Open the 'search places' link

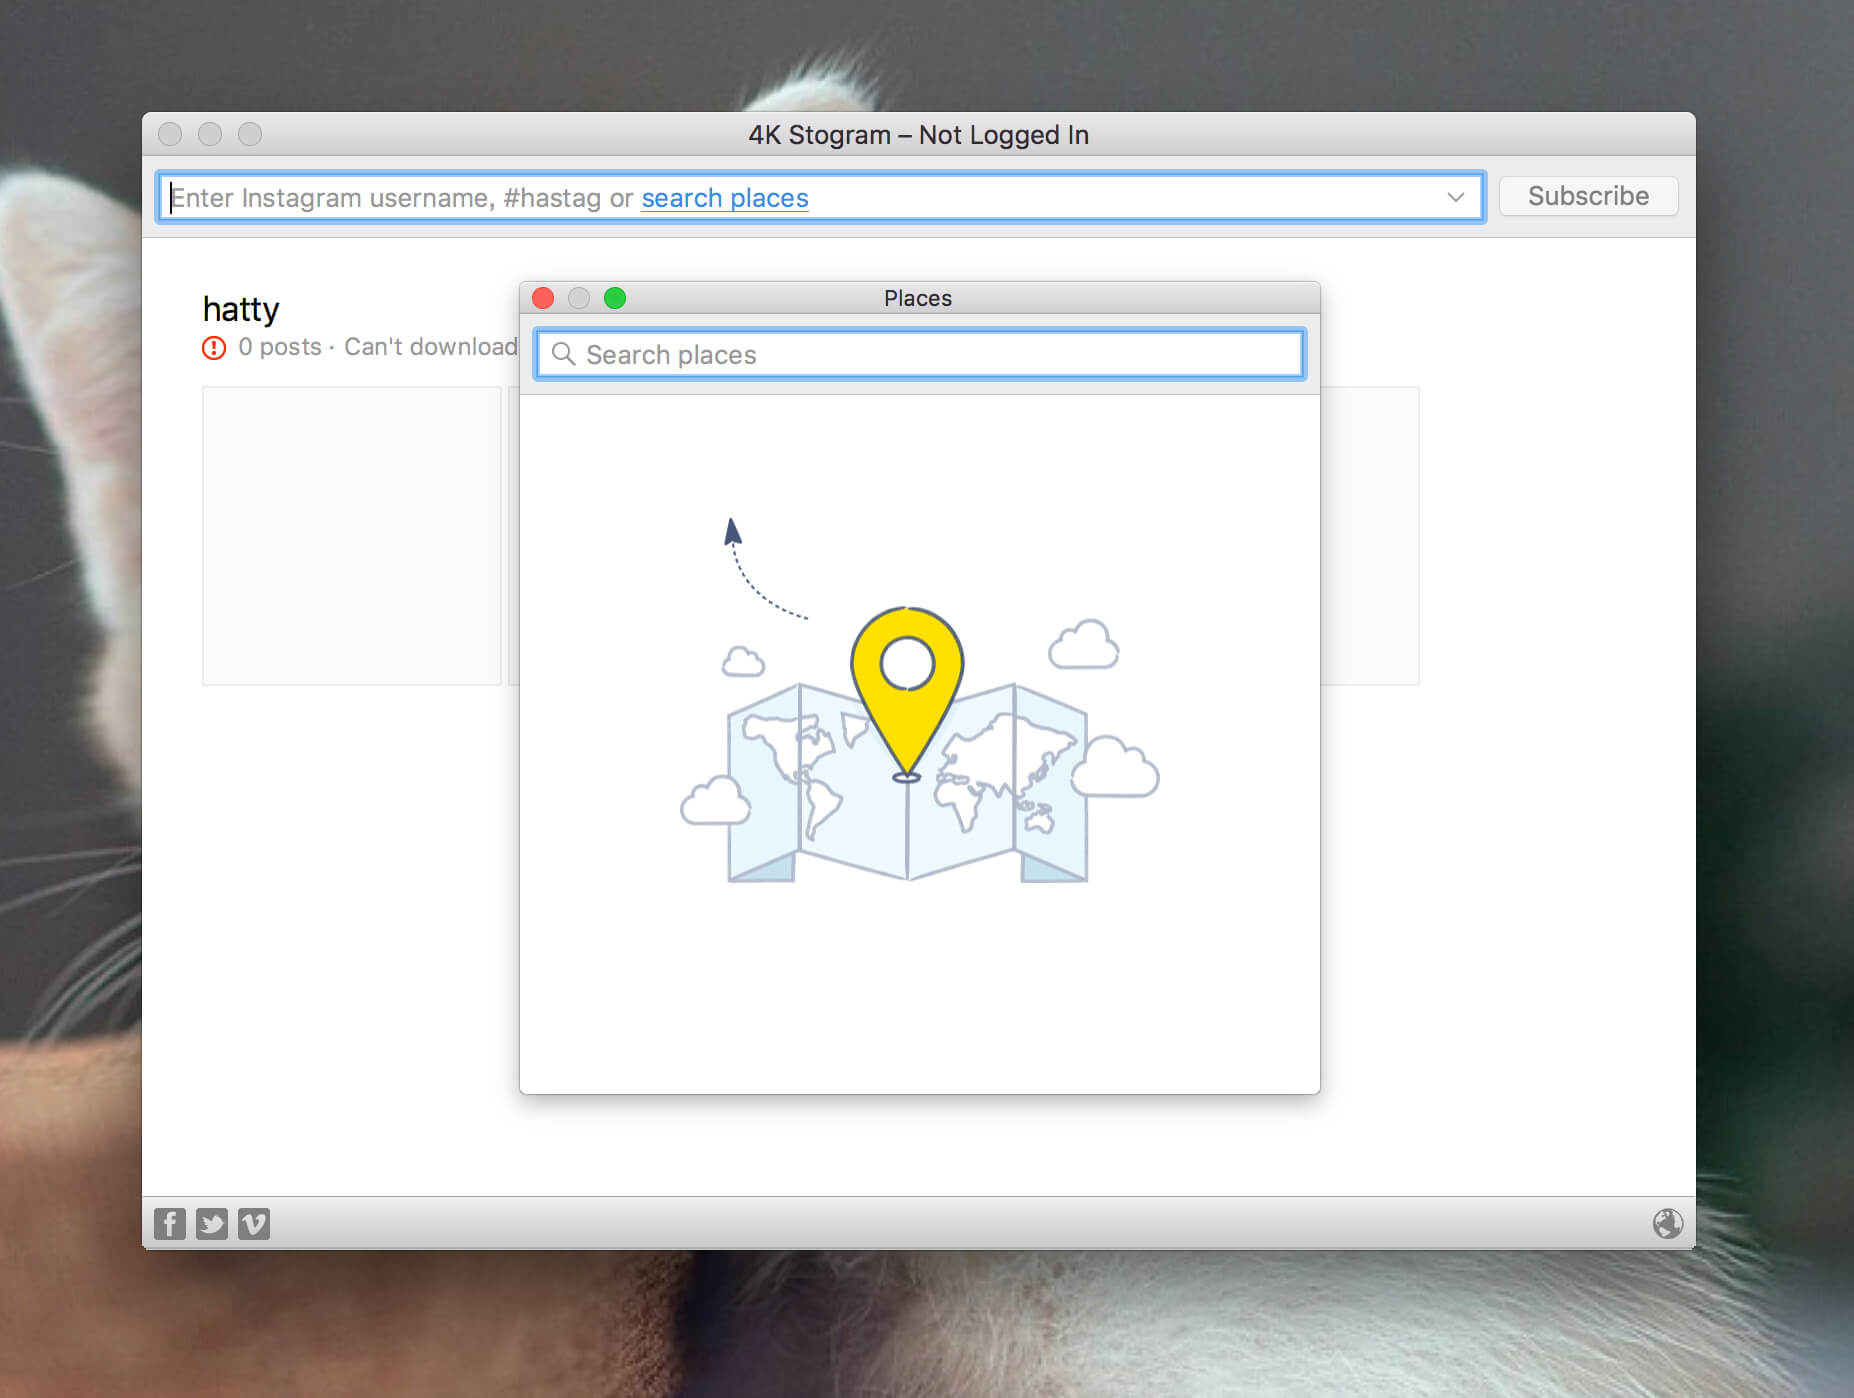(725, 198)
